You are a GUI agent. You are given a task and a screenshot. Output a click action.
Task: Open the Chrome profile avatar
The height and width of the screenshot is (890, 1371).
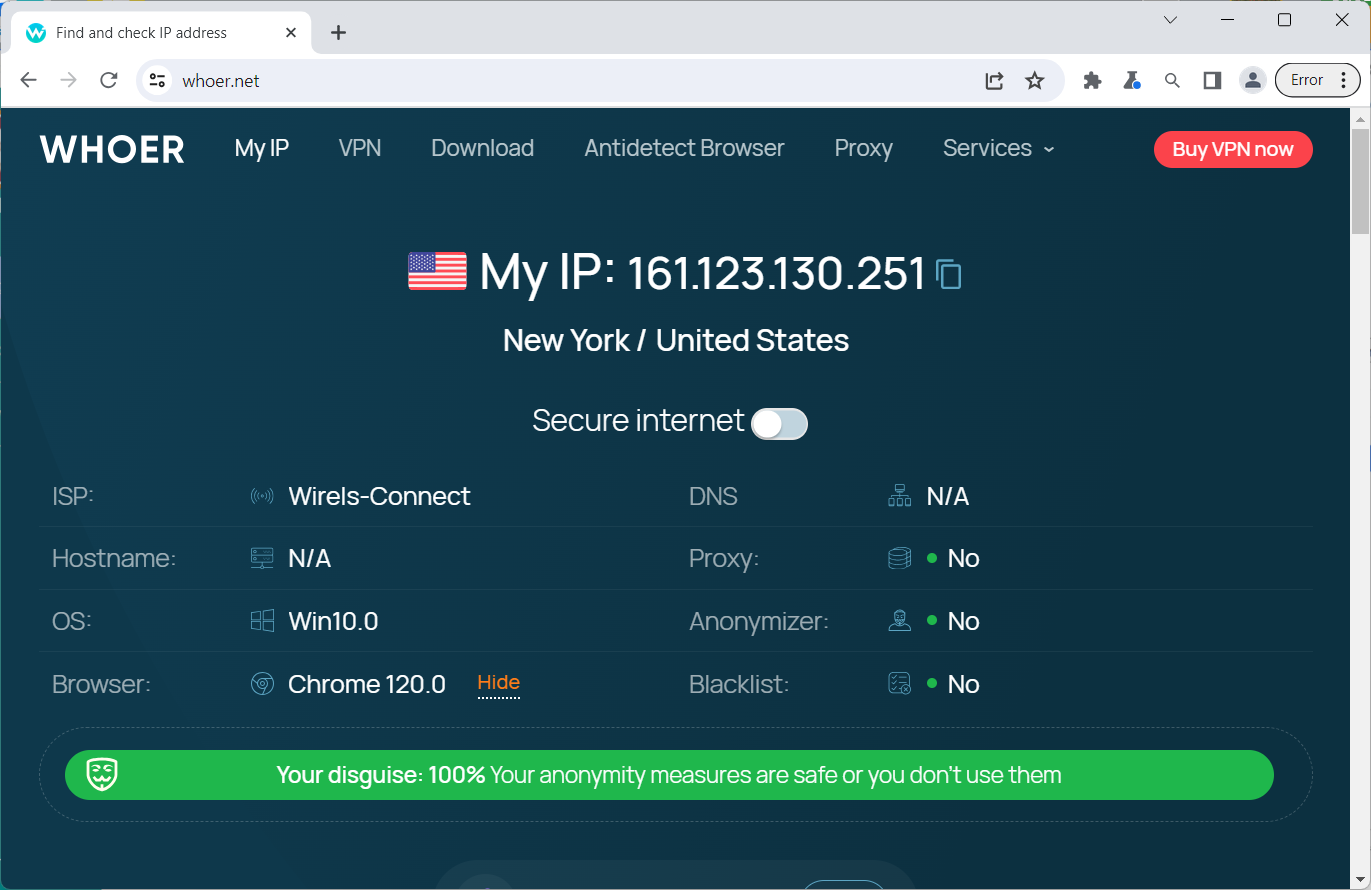(1253, 81)
